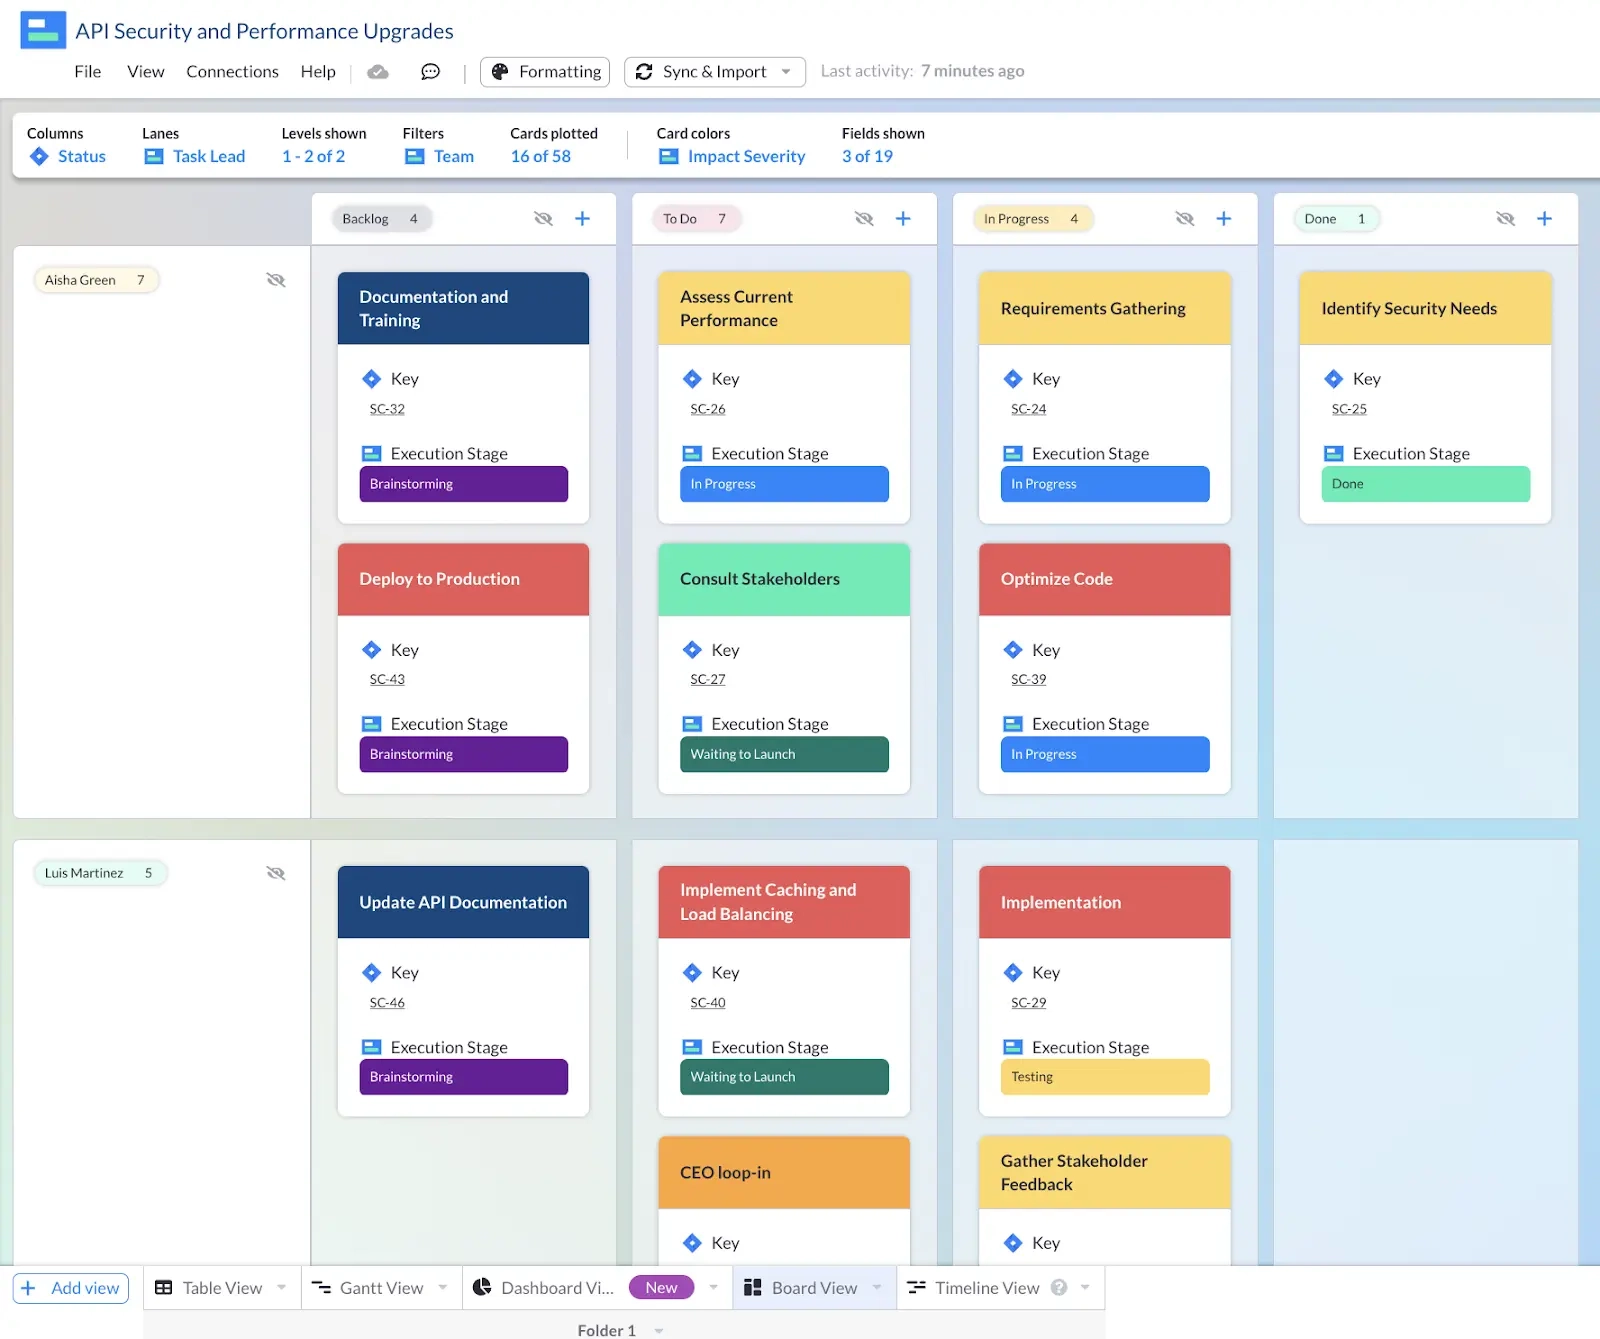1600x1339 pixels.
Task: Open the Connections menu
Action: 232,71
